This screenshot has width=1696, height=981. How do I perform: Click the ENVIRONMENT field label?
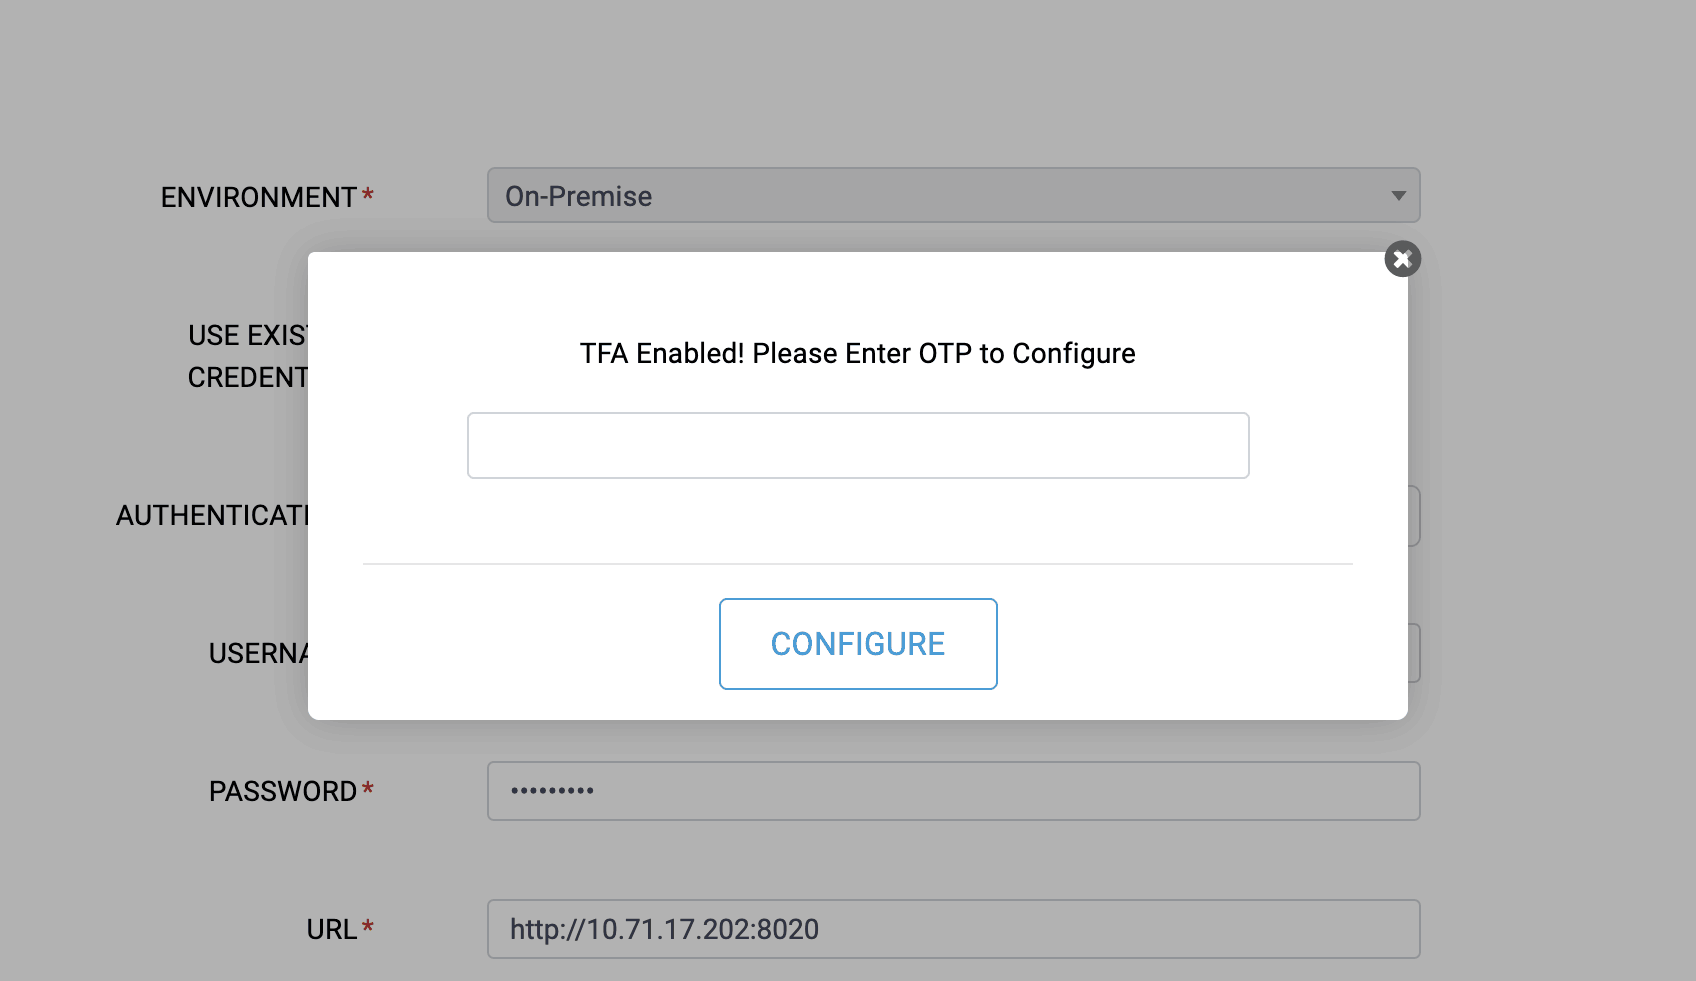pyautogui.click(x=258, y=197)
